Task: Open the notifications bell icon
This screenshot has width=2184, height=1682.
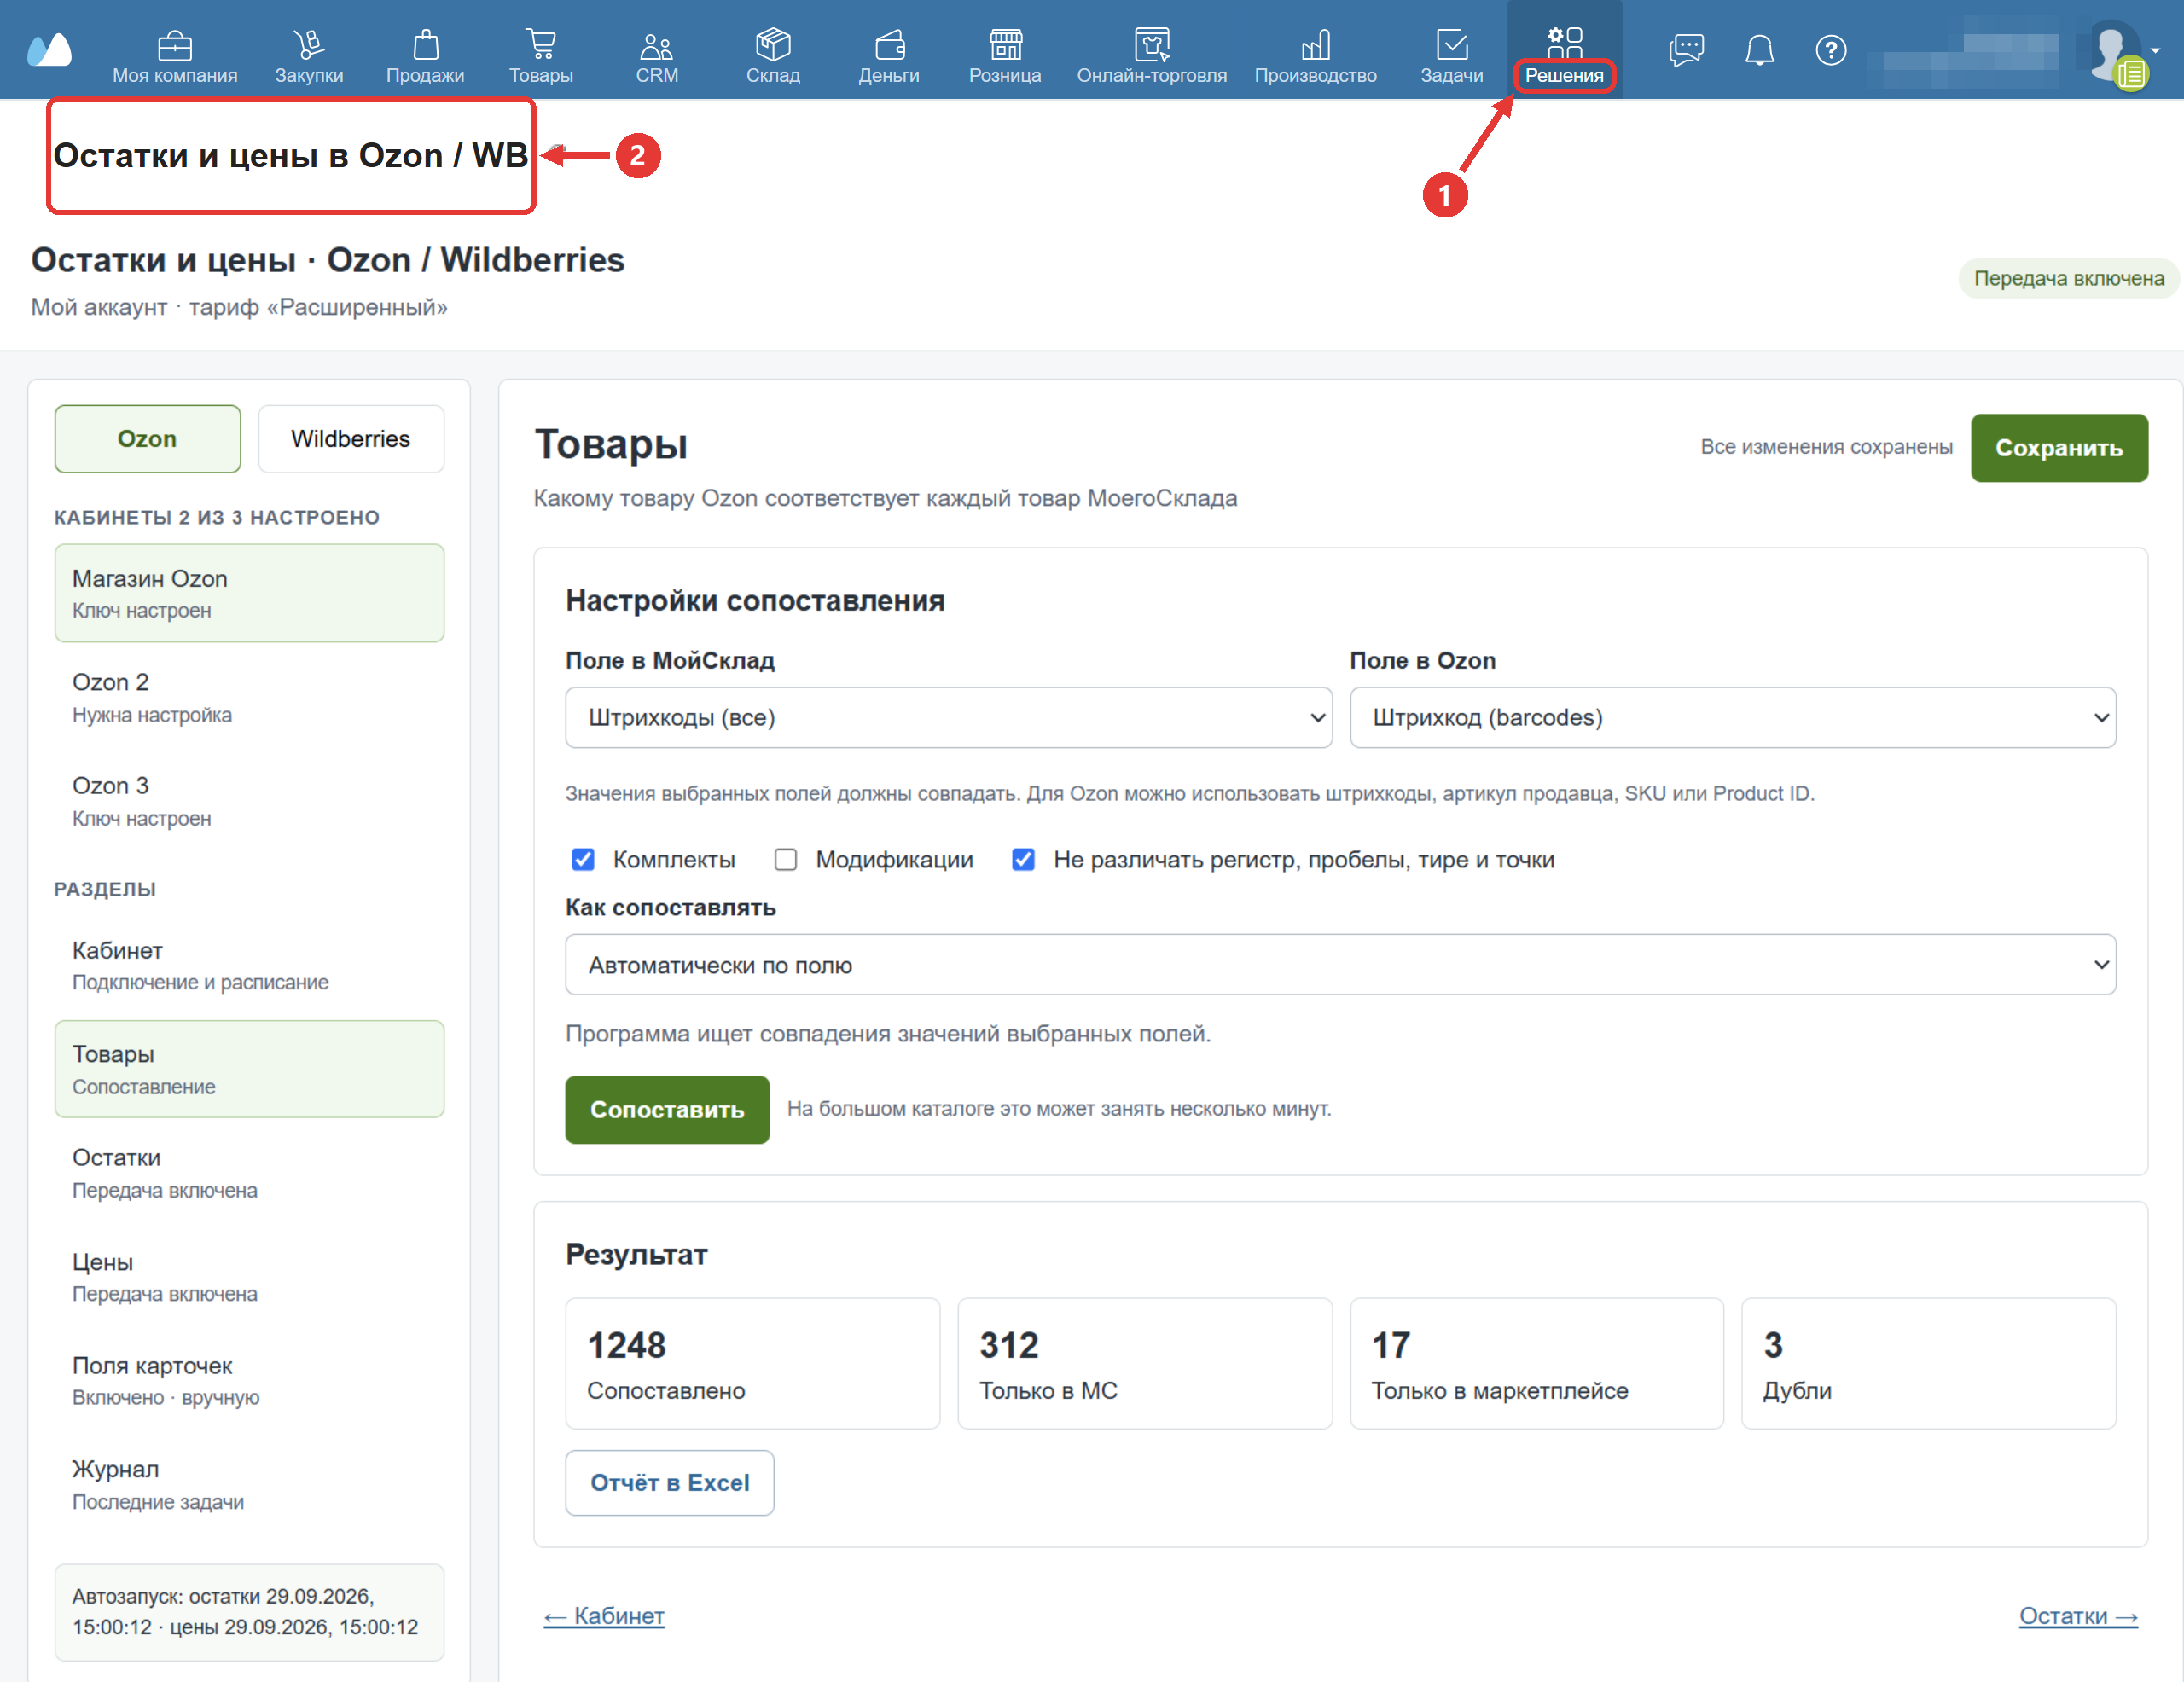Action: coord(1759,49)
